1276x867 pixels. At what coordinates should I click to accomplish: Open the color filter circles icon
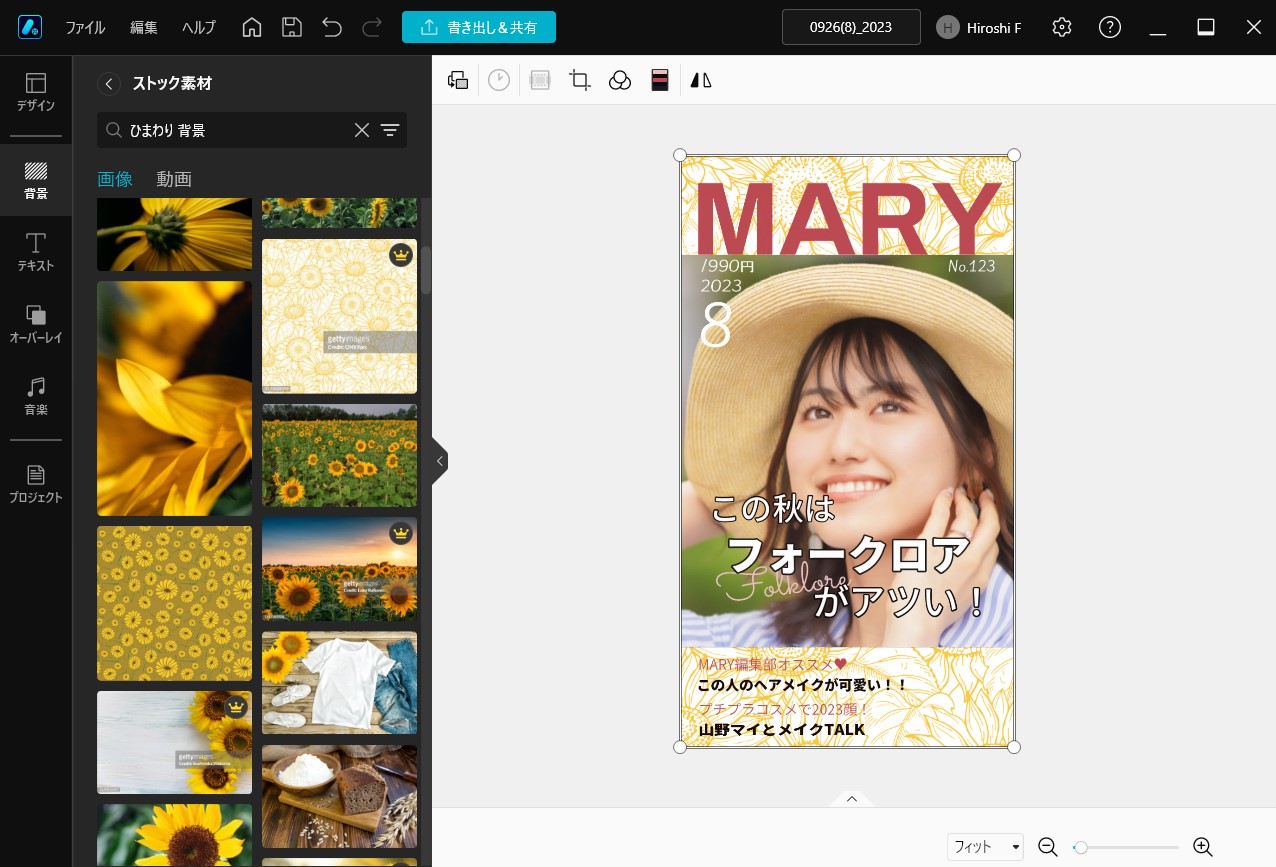point(620,81)
